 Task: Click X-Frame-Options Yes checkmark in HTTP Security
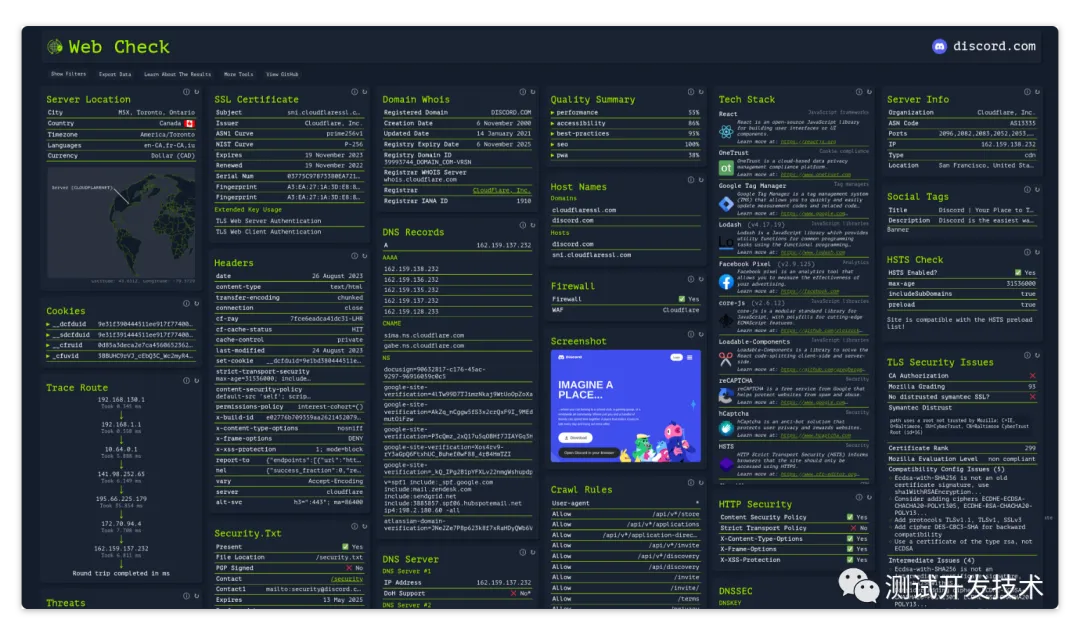850,549
